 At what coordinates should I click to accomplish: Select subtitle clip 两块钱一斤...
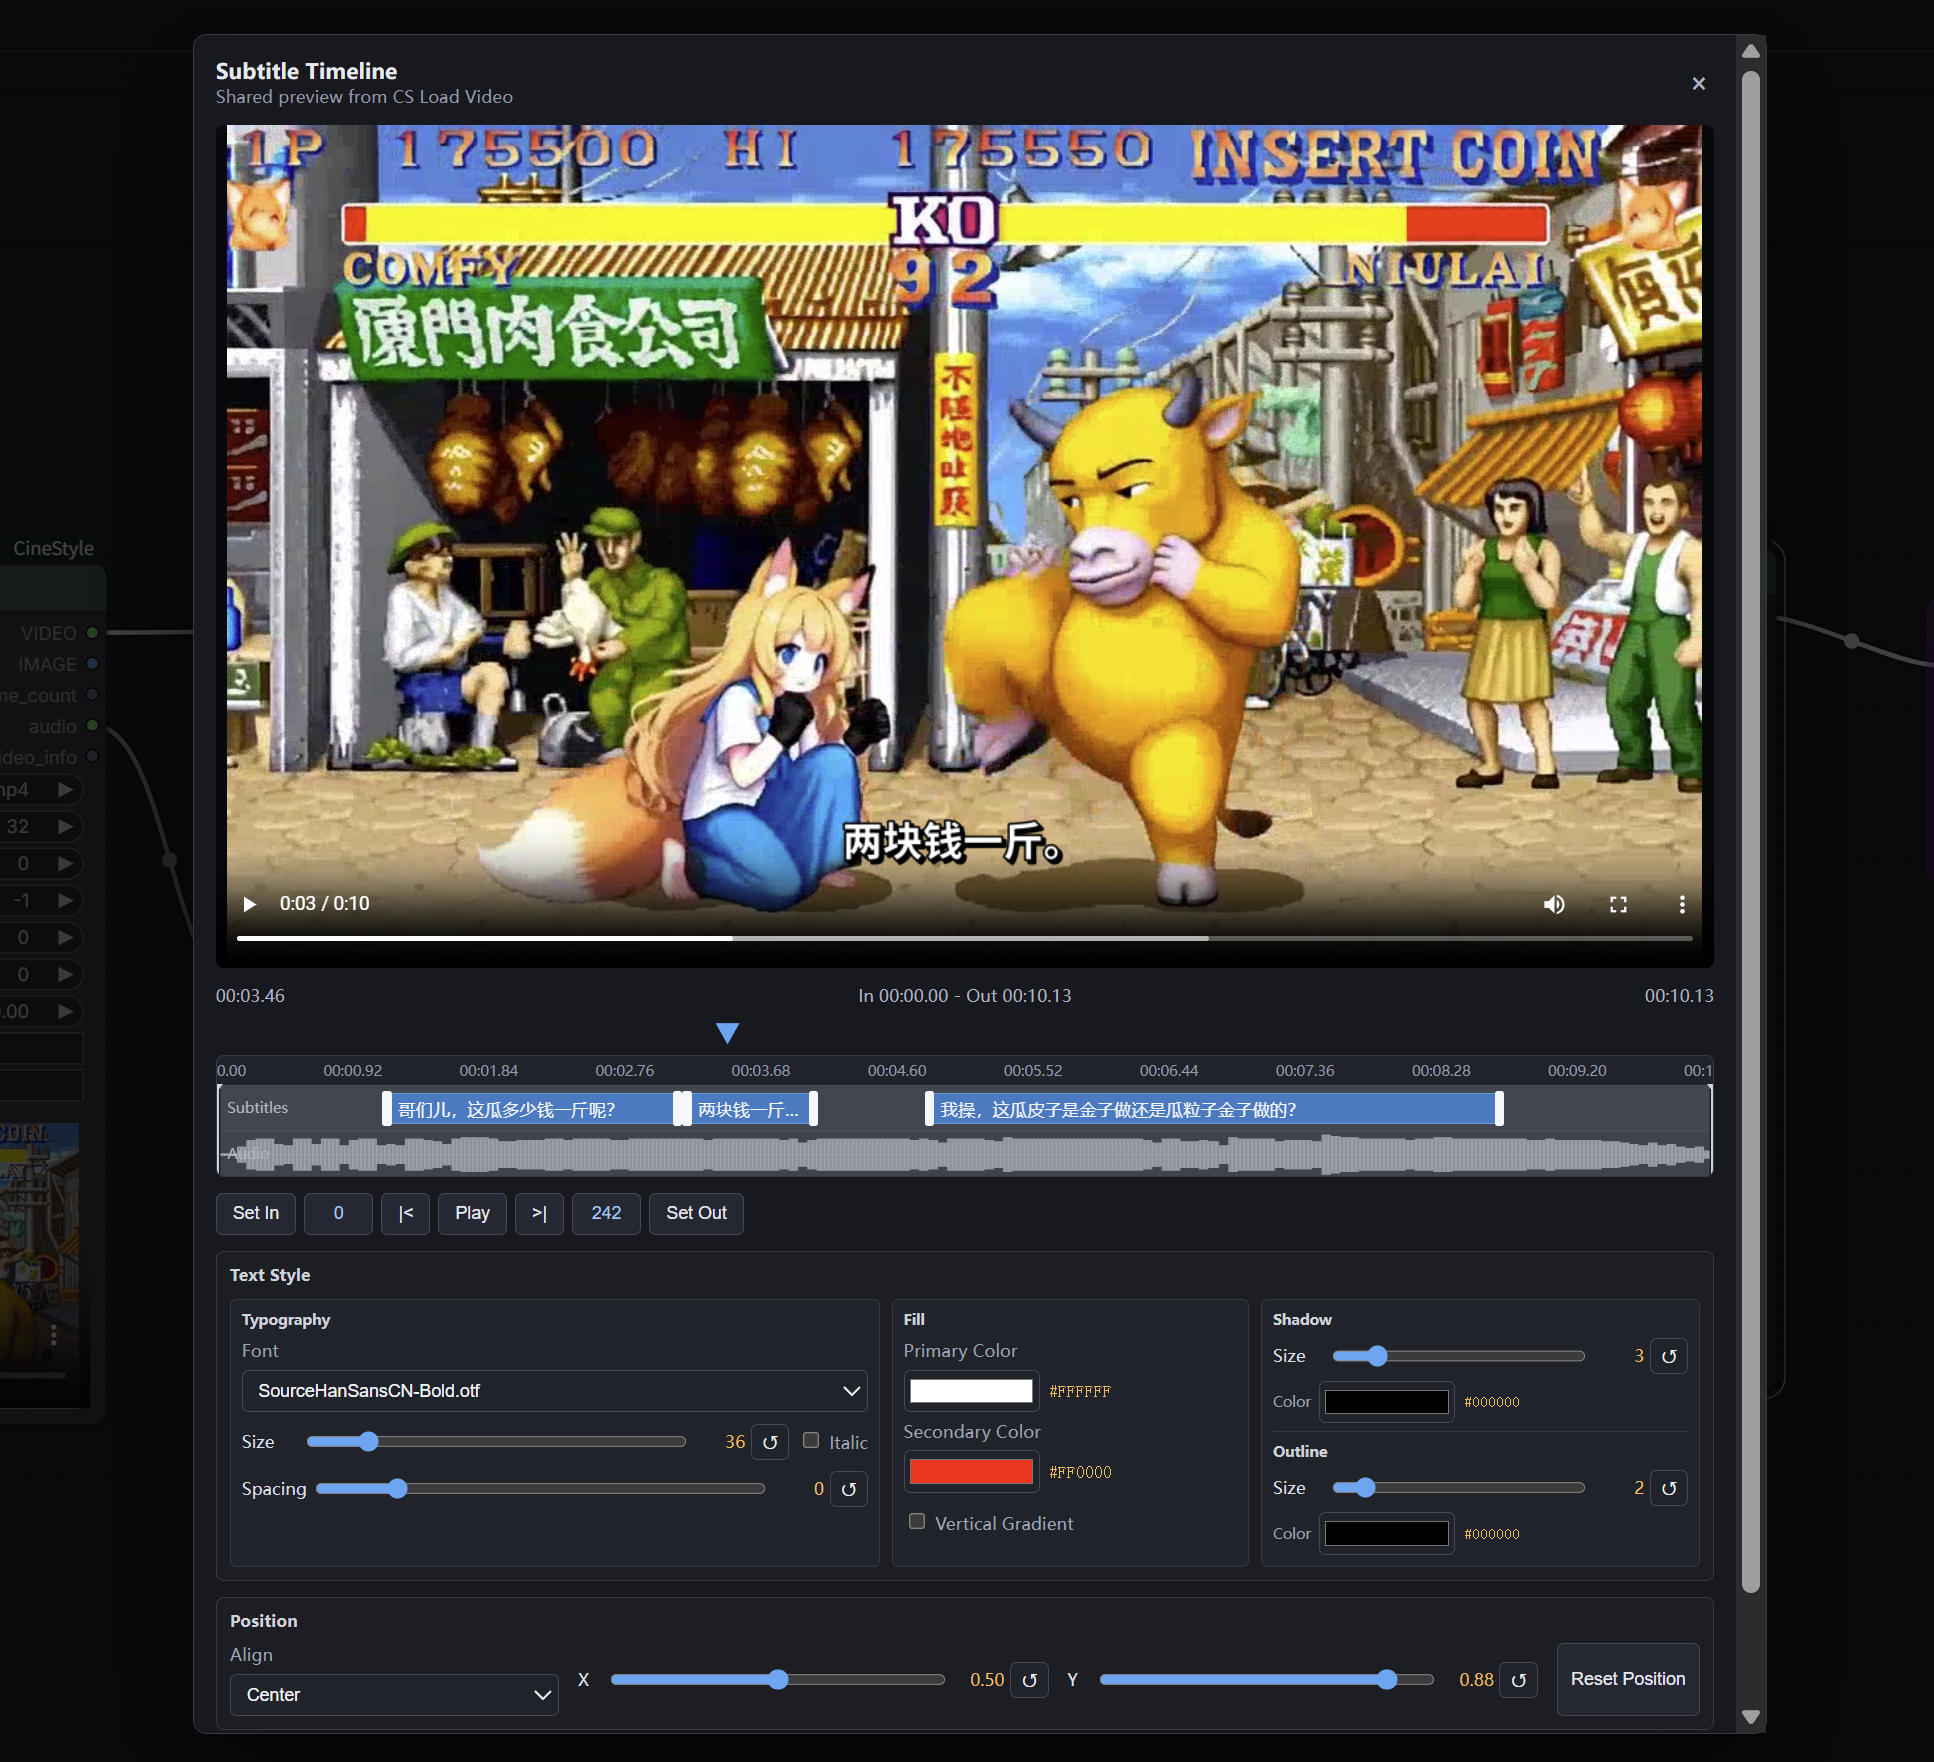point(748,1109)
